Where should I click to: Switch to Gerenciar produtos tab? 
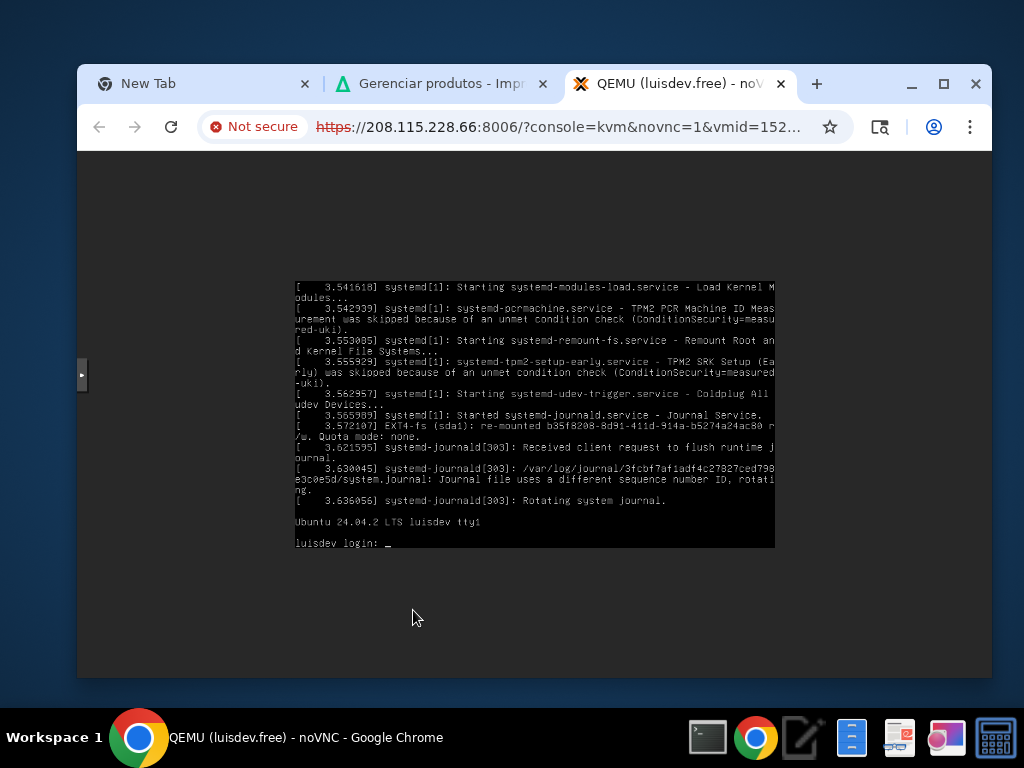[x=441, y=84]
